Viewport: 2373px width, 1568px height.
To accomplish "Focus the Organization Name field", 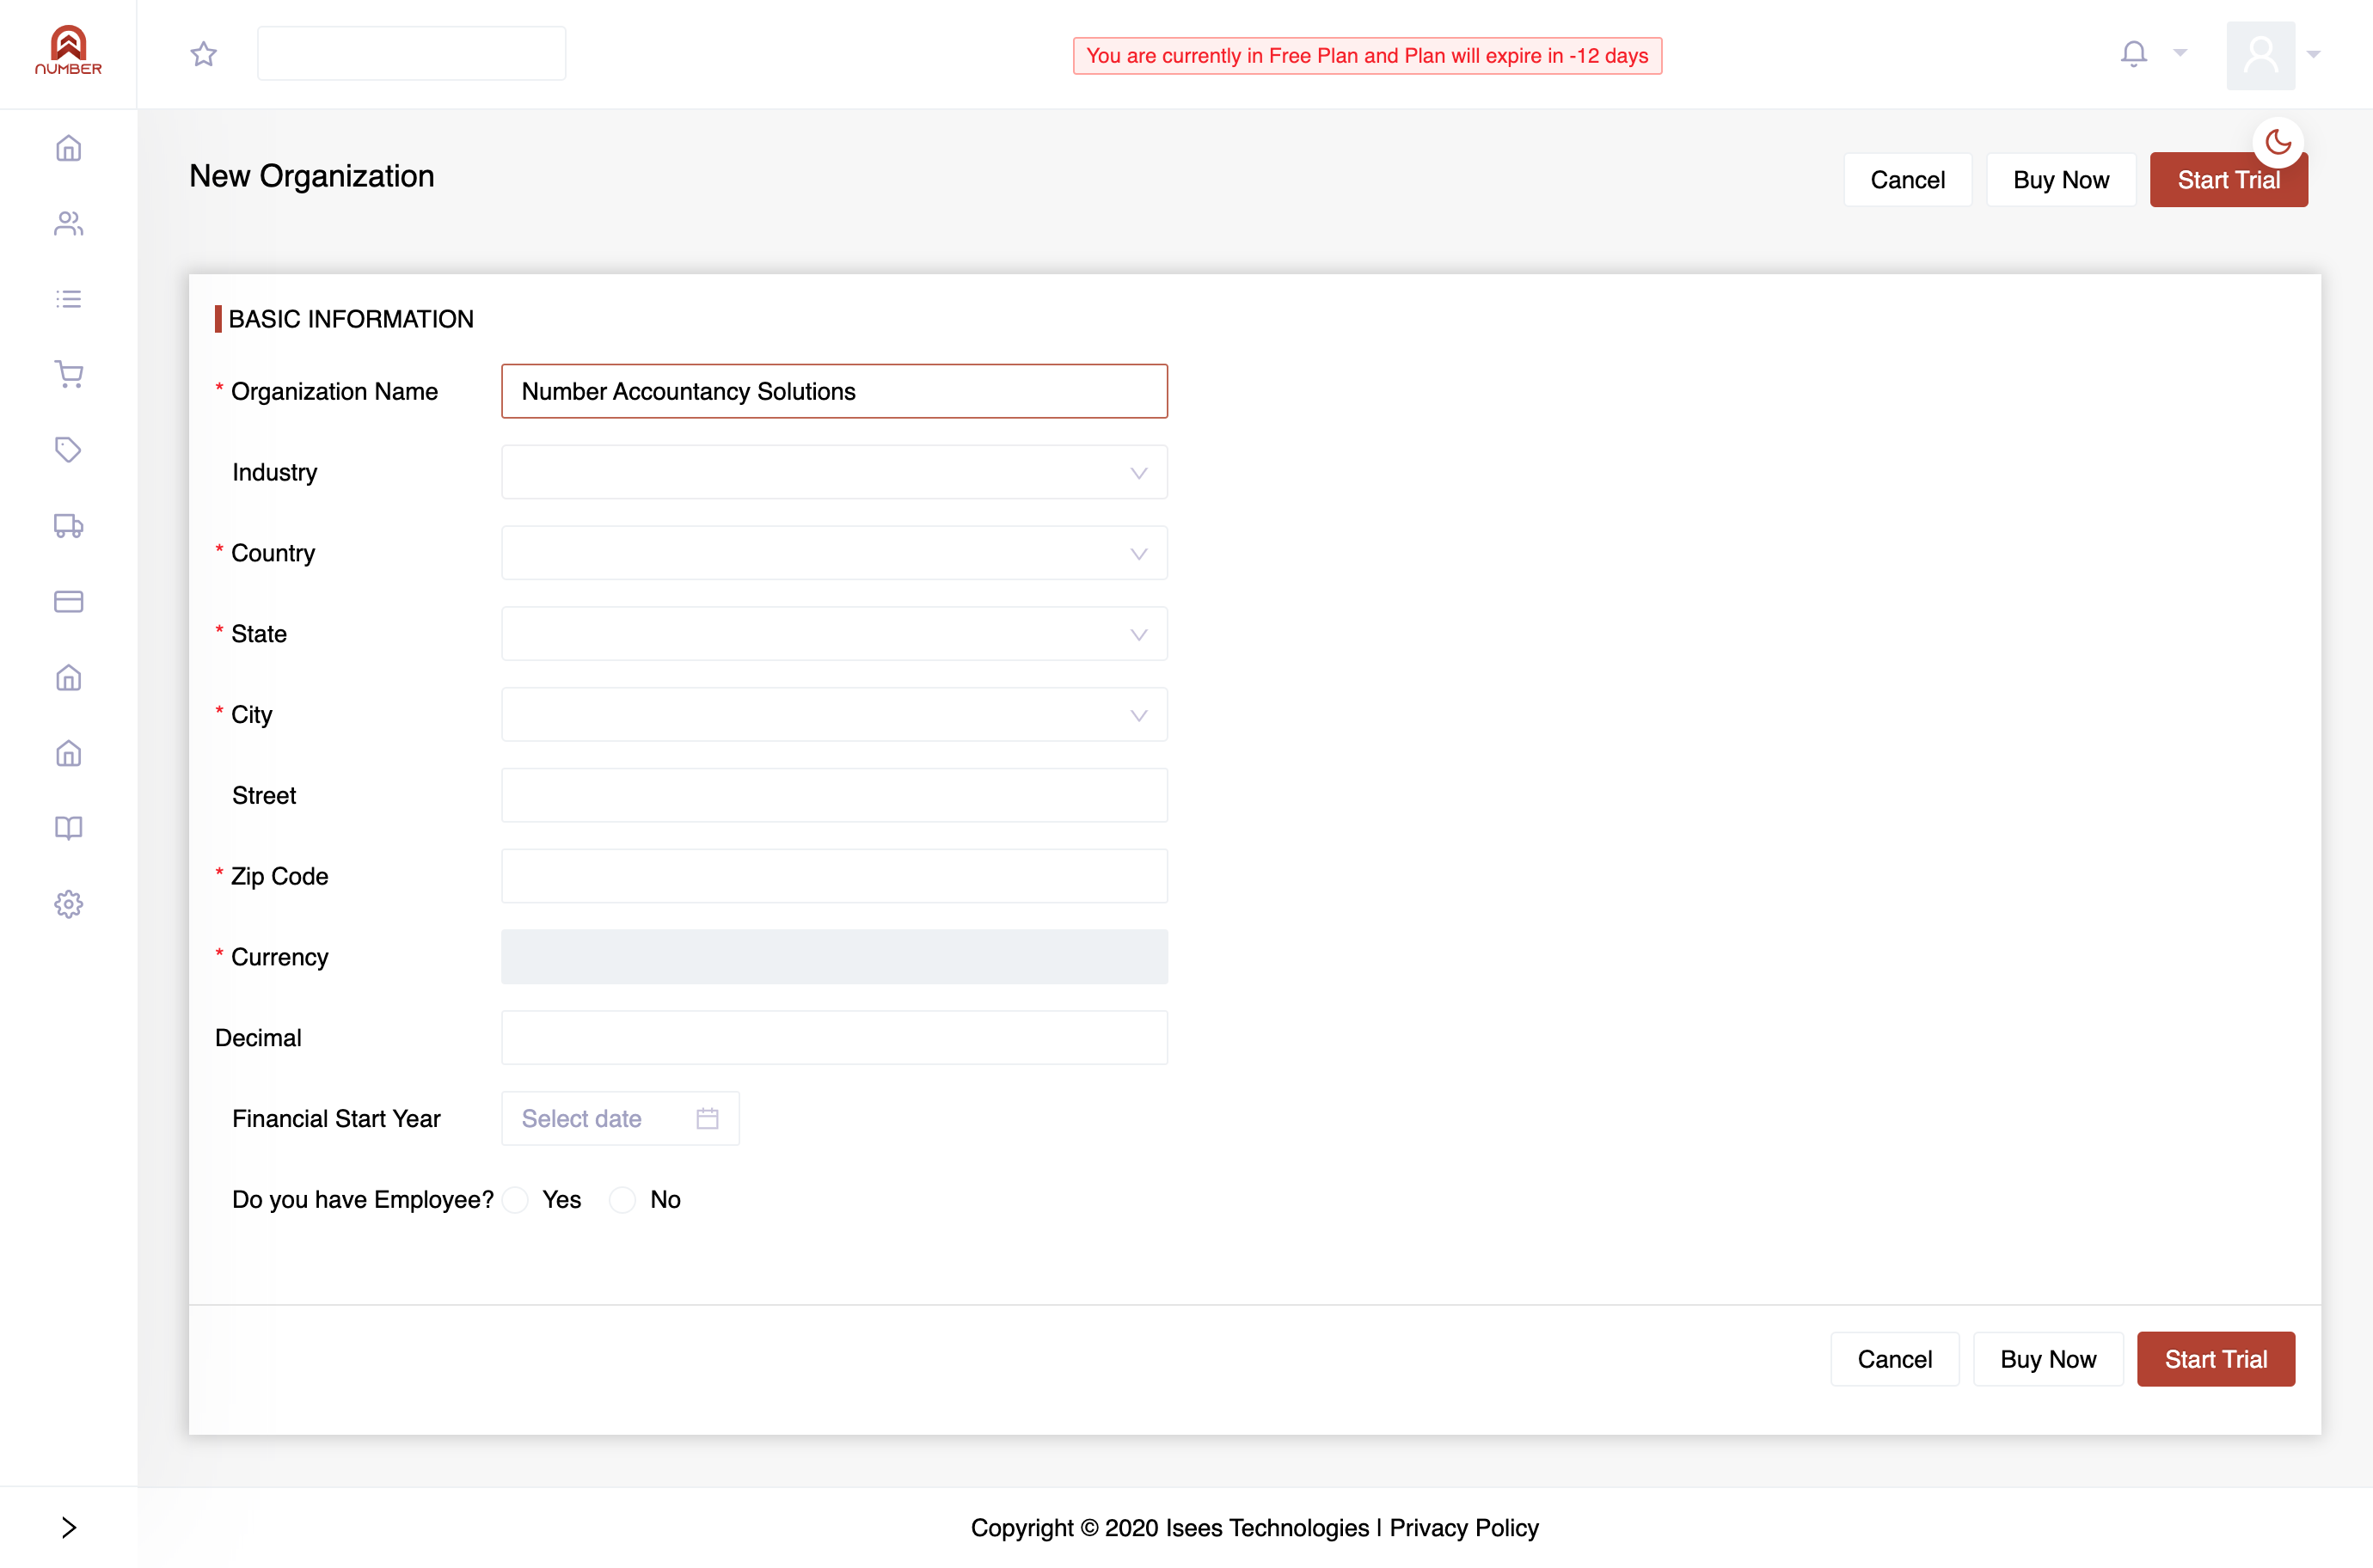I will tap(834, 391).
